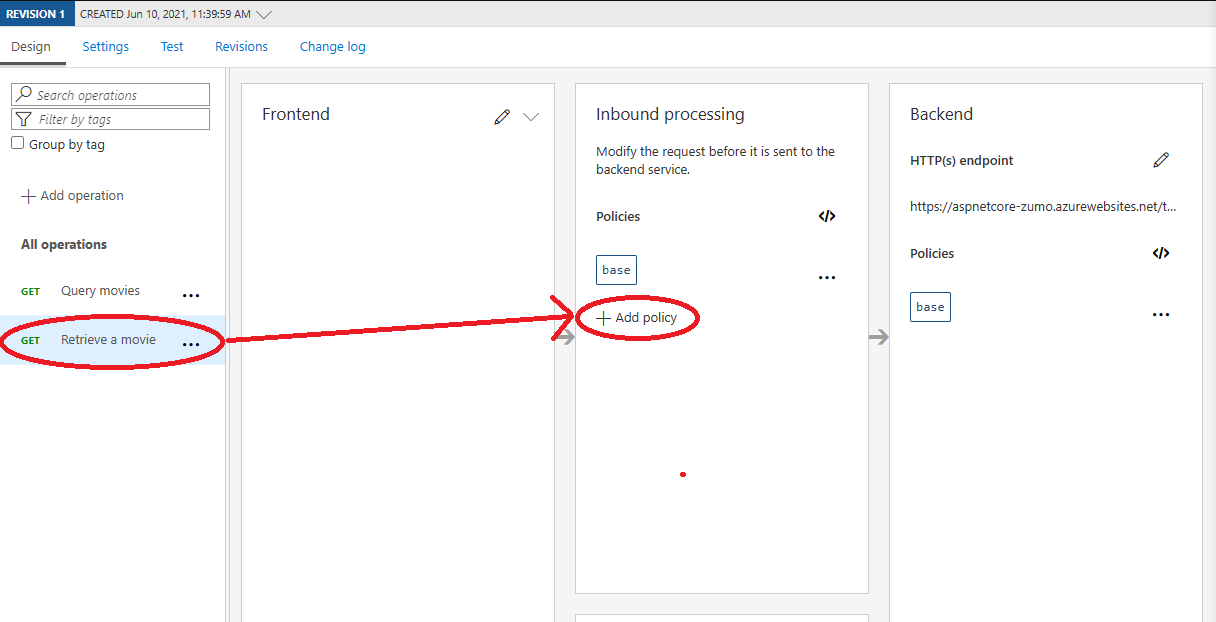Switch to the Settings tab
This screenshot has height=622, width=1216.
coord(106,46)
